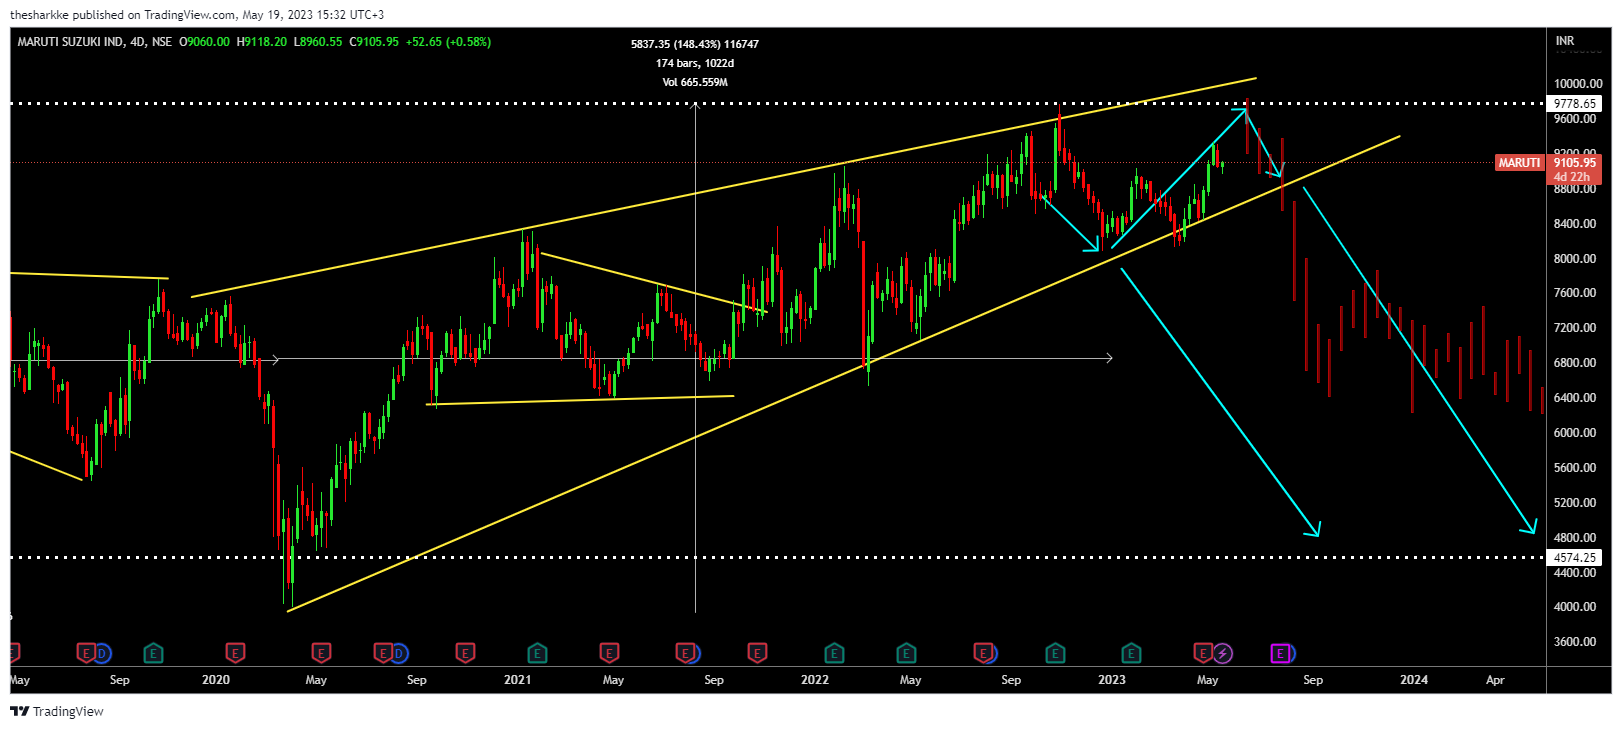The image size is (1622, 729).
Task: Click the MARUTI SUZUKI IND symbol title
Action: point(70,42)
